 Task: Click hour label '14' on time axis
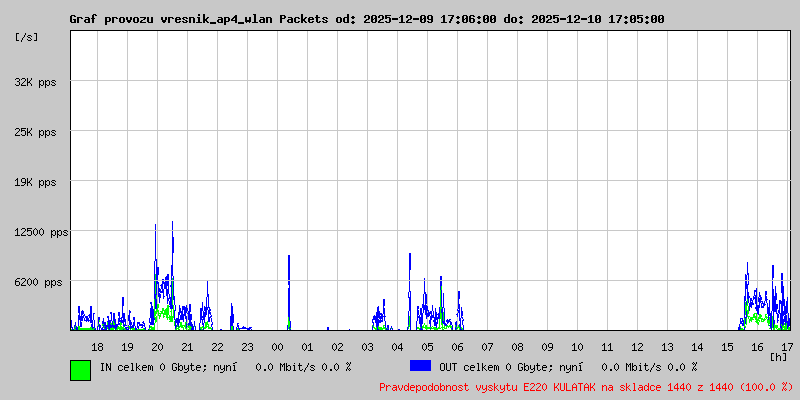click(697, 347)
